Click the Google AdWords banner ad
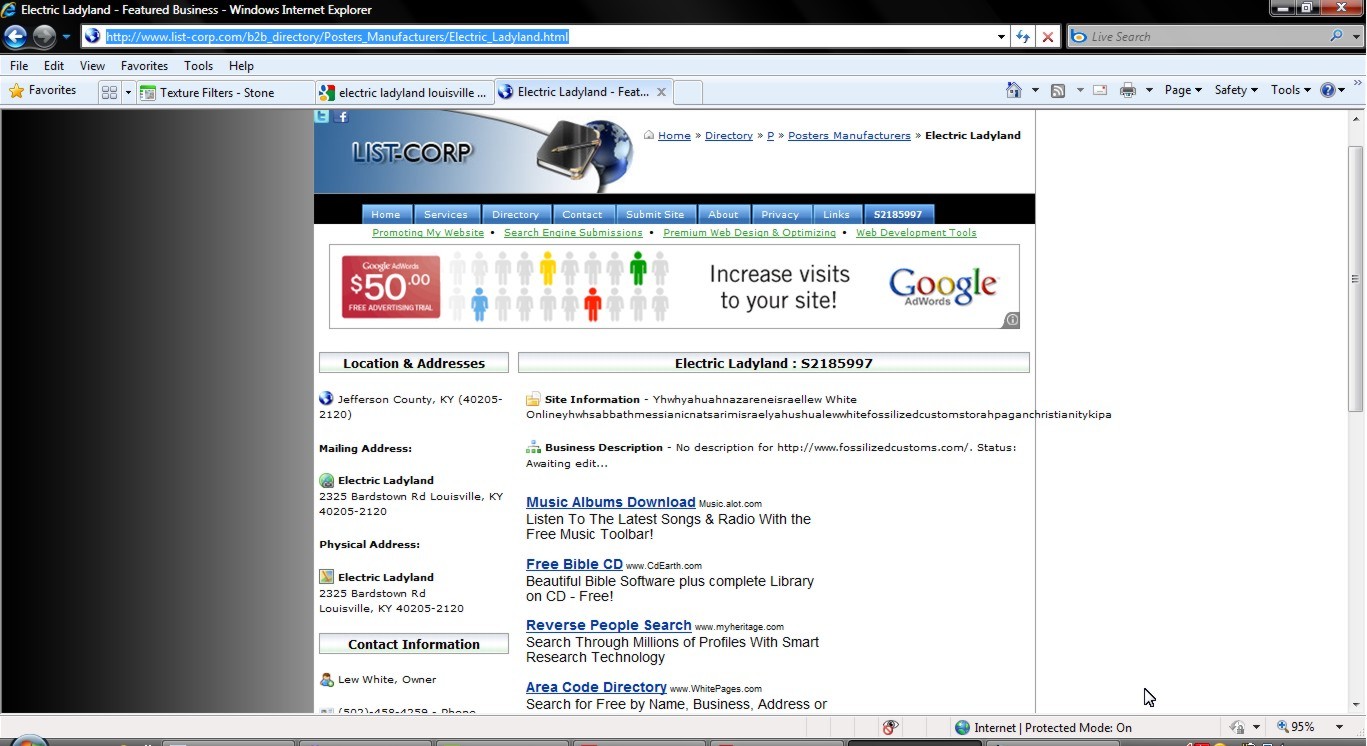The width and height of the screenshot is (1367, 746). coord(674,287)
